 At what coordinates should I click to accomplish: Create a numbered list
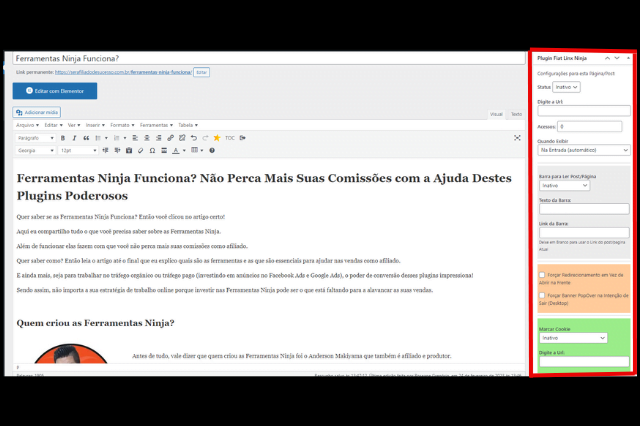(117, 138)
